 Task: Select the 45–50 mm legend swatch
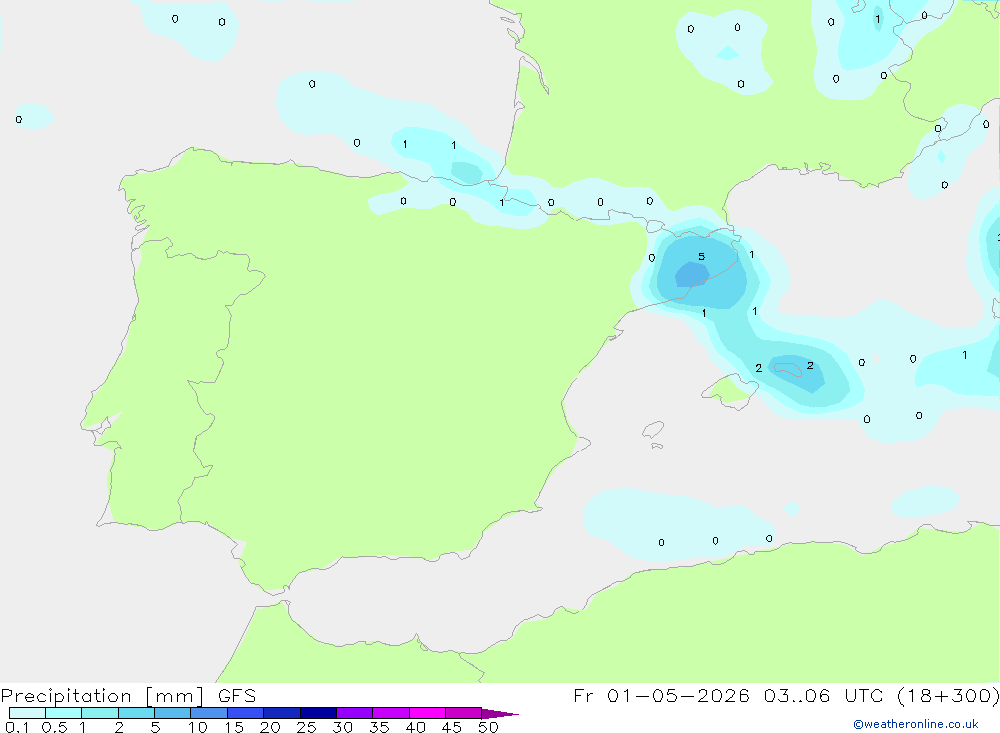point(464,713)
